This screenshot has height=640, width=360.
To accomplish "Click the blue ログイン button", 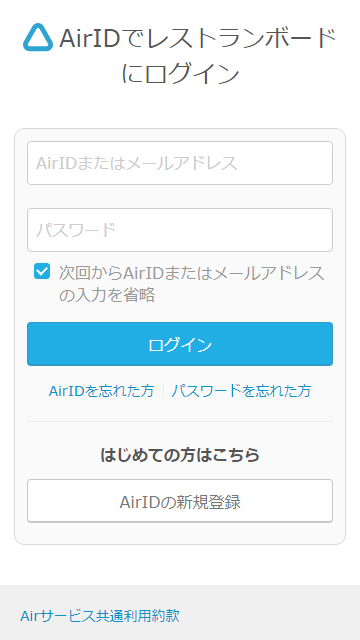I will (180, 344).
